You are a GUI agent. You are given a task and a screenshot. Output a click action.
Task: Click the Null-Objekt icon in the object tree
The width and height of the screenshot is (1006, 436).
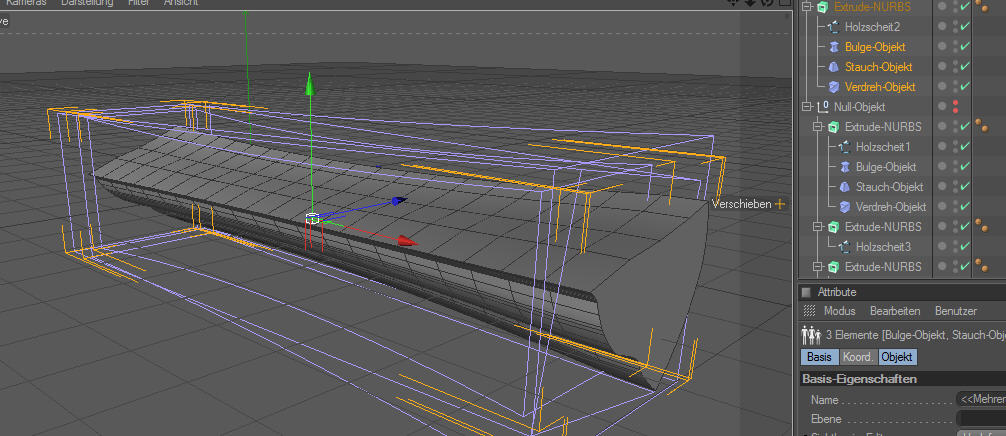coord(823,106)
